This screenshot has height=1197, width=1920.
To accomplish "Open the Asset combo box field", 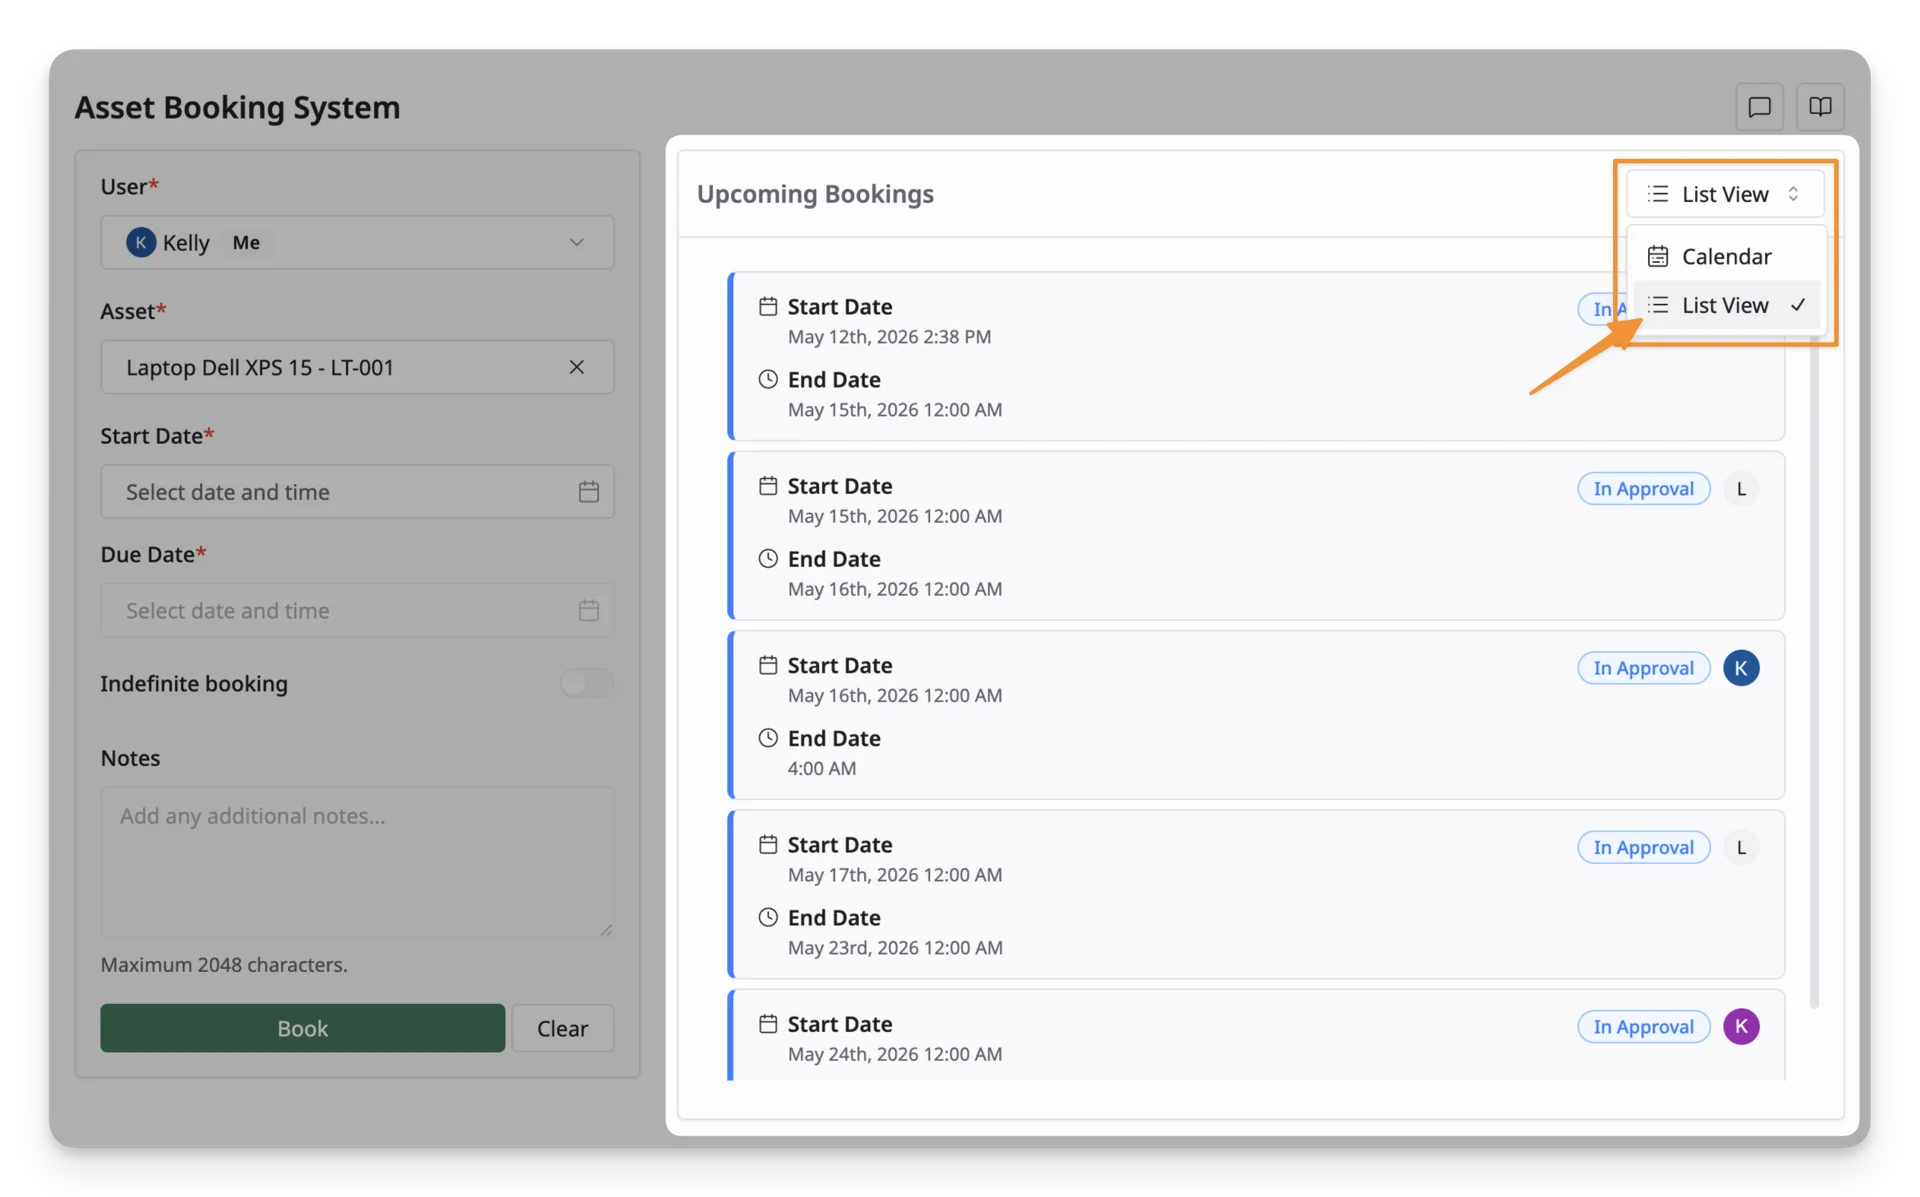I will [357, 367].
